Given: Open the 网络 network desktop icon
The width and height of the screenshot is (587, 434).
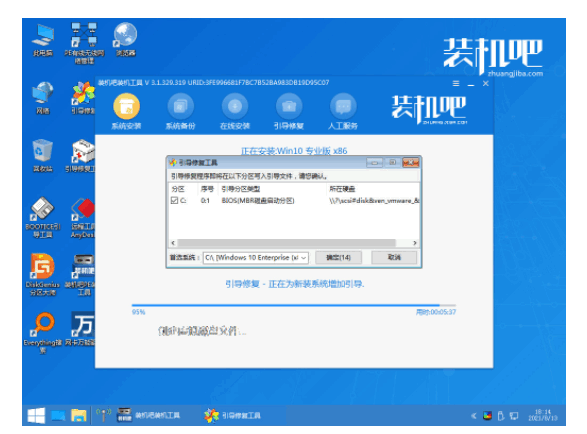Looking at the screenshot, I should [x=43, y=98].
